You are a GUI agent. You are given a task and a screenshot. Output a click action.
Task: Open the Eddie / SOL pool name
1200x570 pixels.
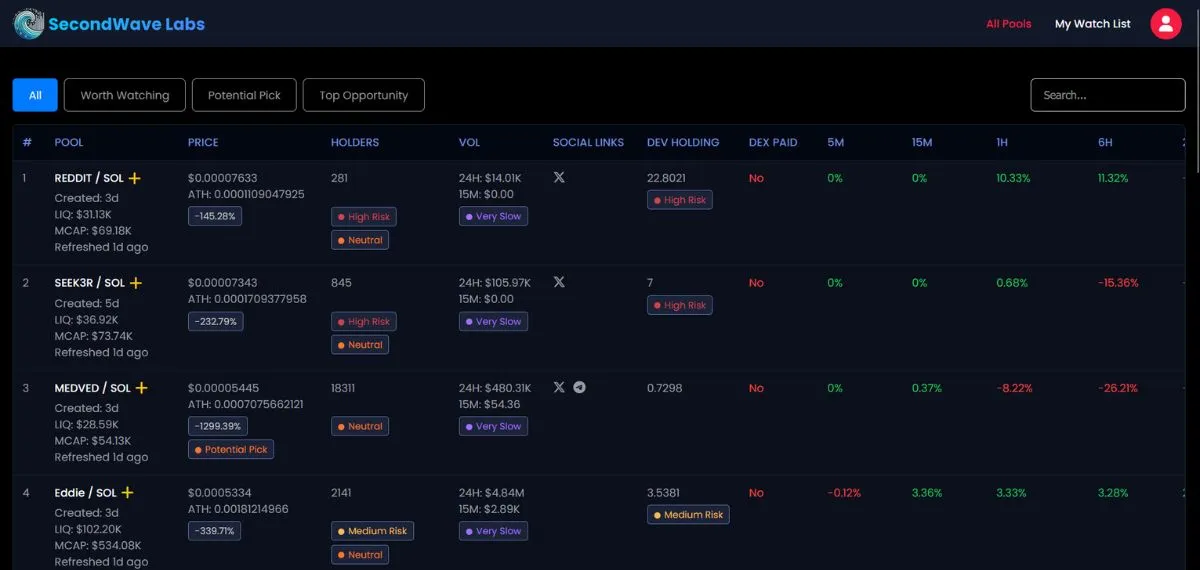85,493
